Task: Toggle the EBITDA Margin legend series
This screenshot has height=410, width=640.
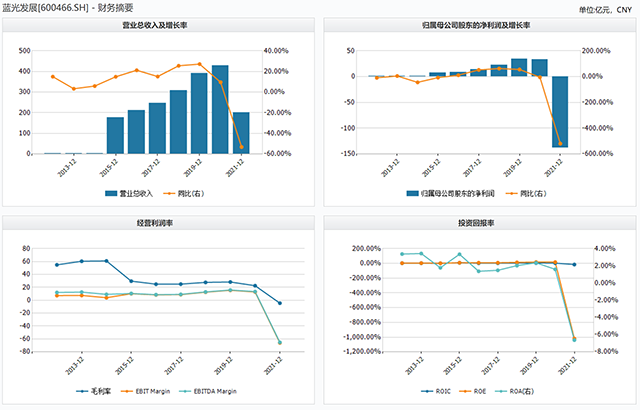Action: 208,391
